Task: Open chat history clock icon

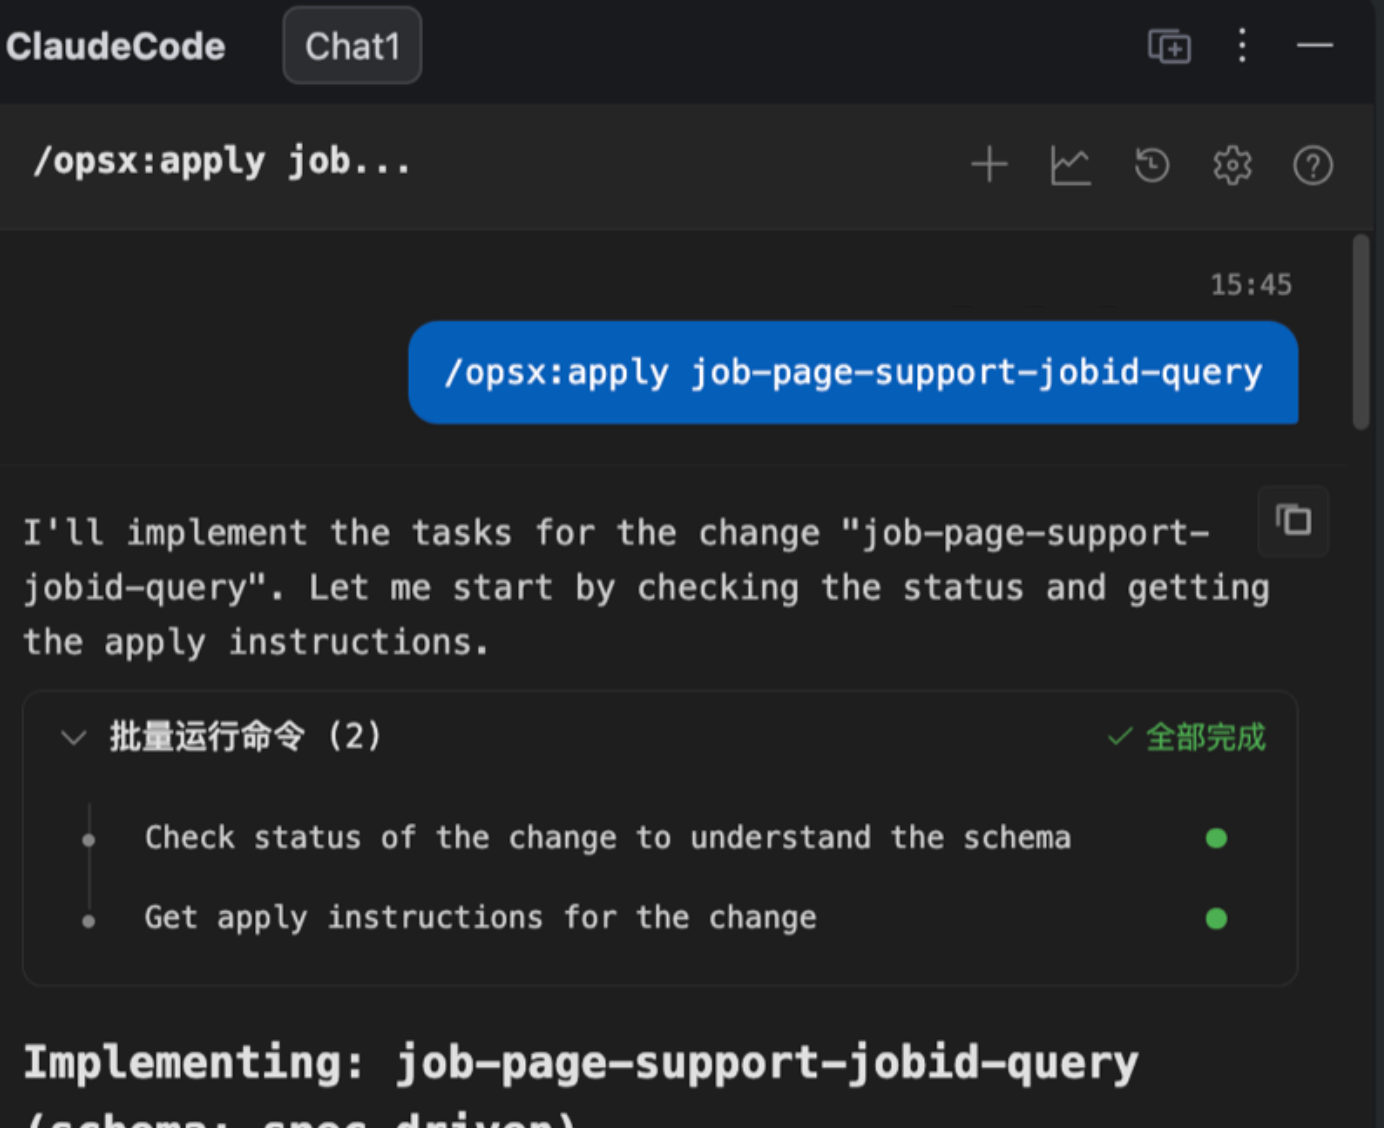Action: (x=1152, y=165)
